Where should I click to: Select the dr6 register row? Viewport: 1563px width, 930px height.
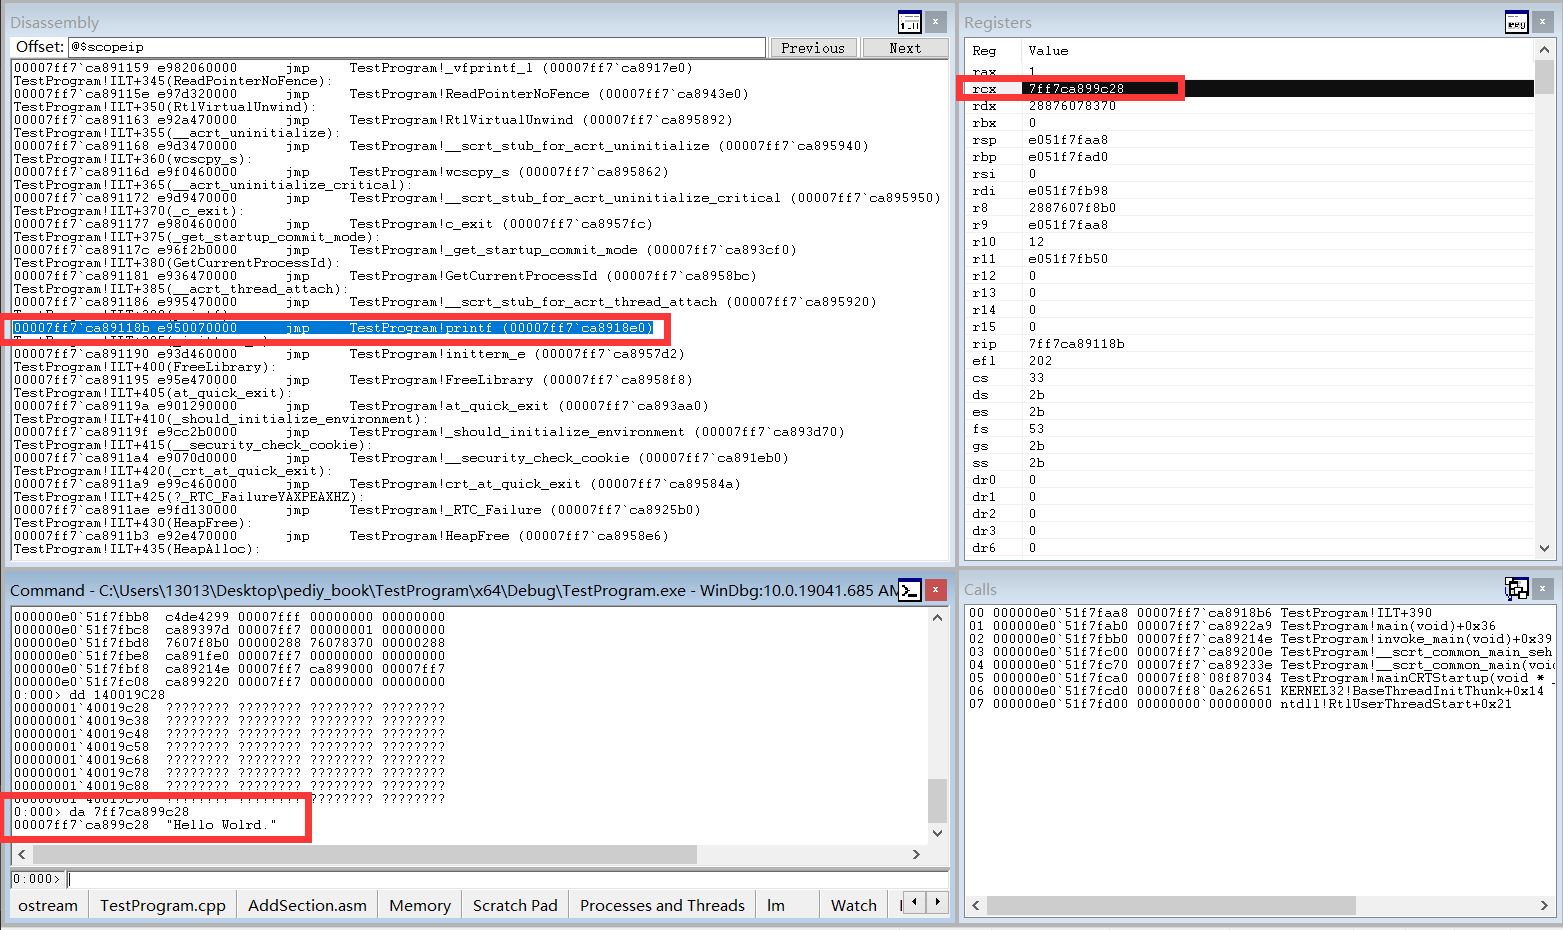pyautogui.click(x=1250, y=548)
